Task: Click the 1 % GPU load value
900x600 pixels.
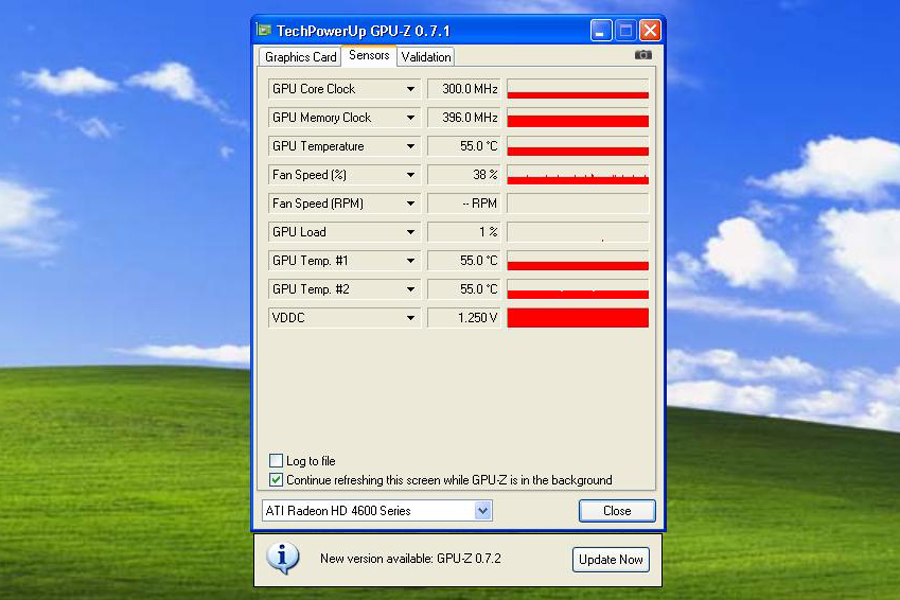Action: [464, 232]
